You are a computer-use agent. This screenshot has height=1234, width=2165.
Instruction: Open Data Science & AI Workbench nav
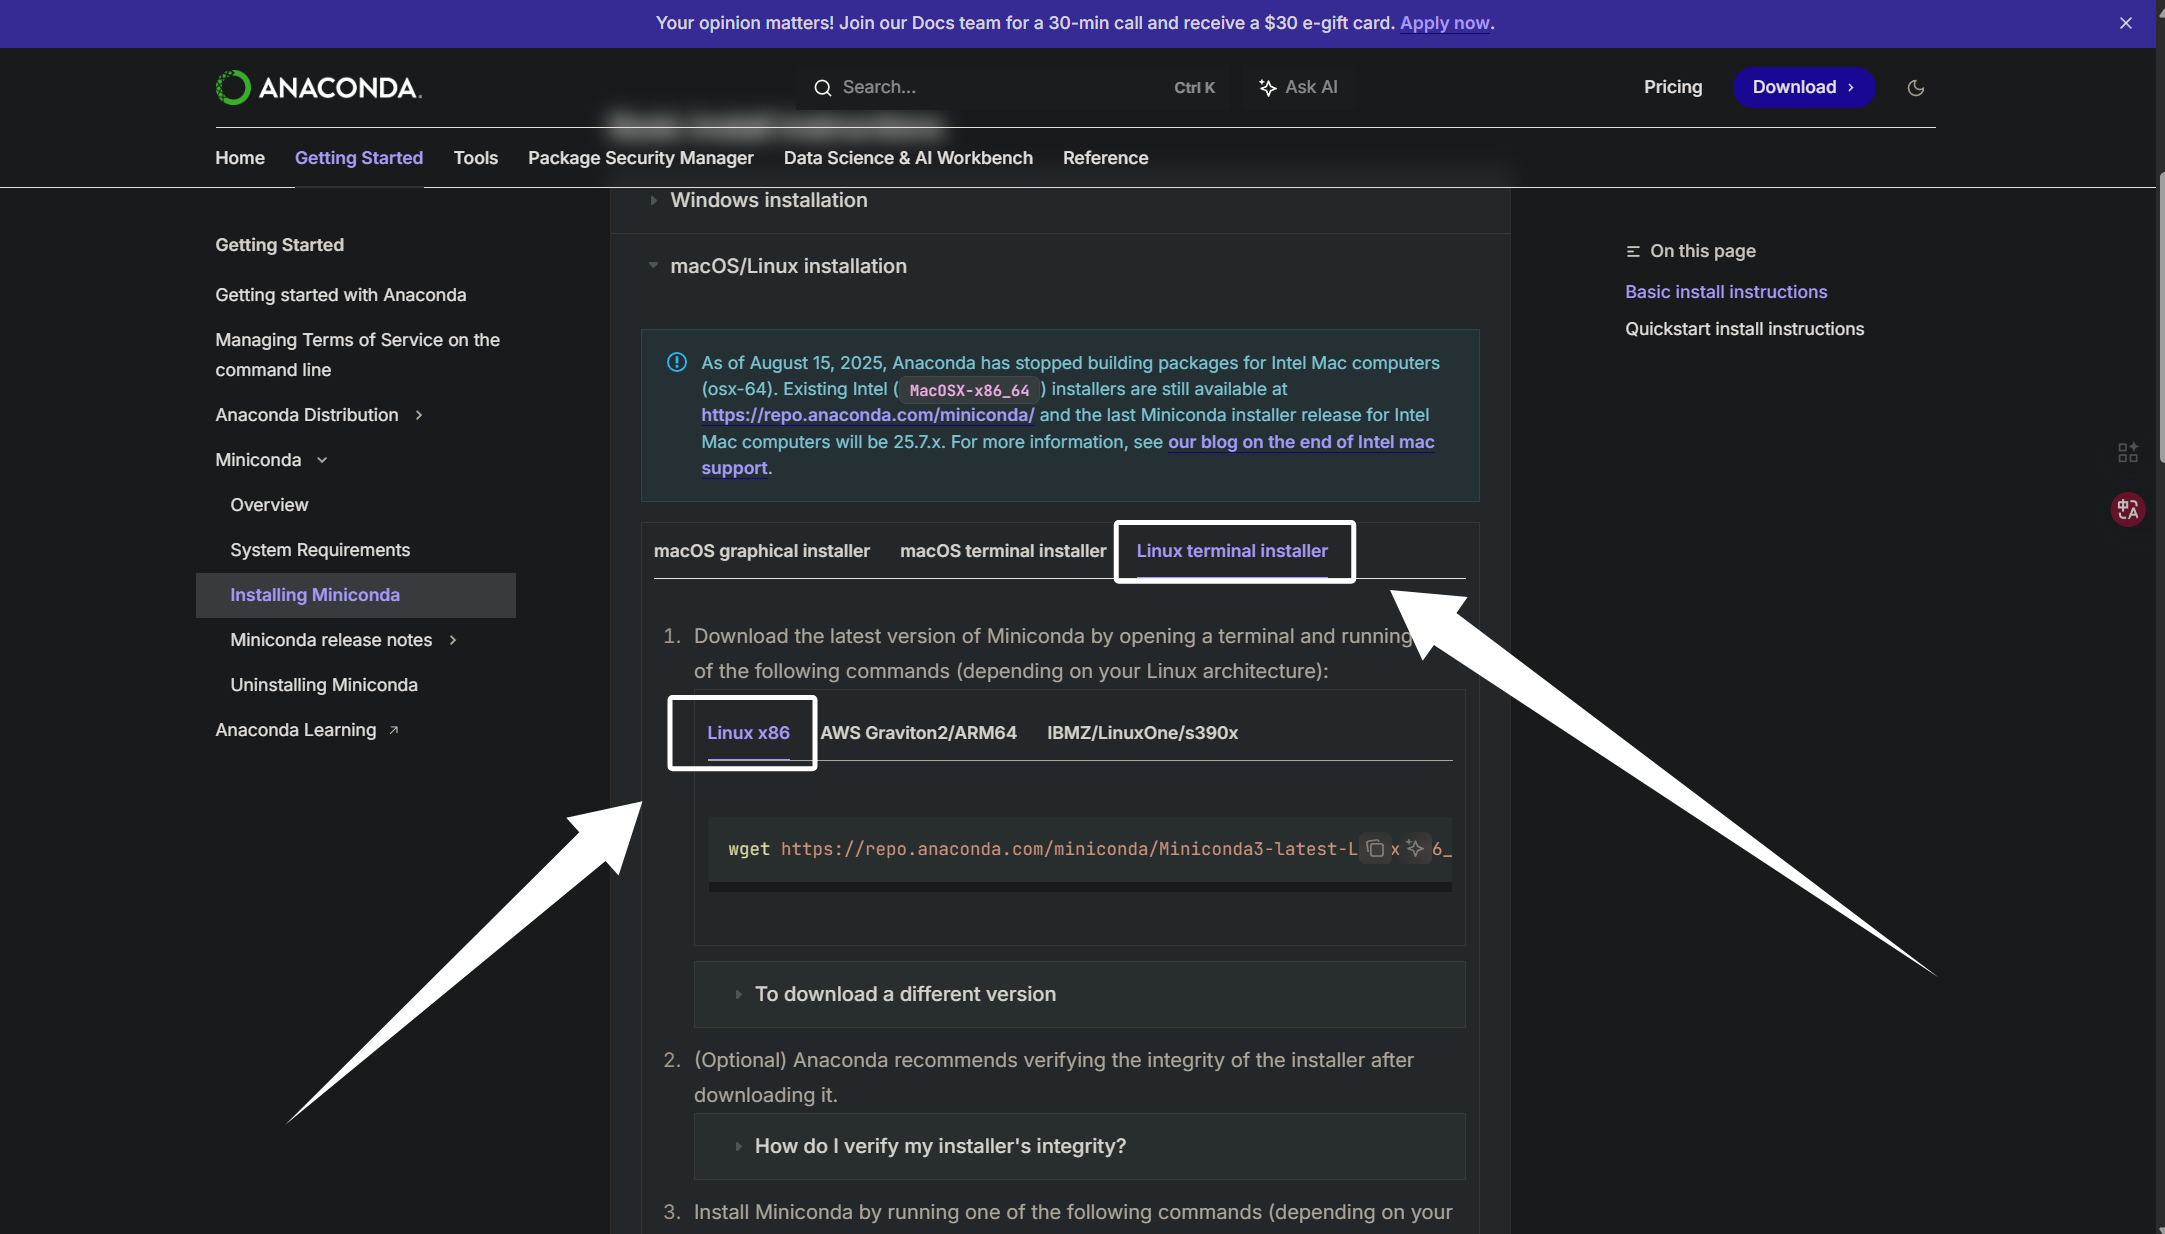[x=908, y=158]
